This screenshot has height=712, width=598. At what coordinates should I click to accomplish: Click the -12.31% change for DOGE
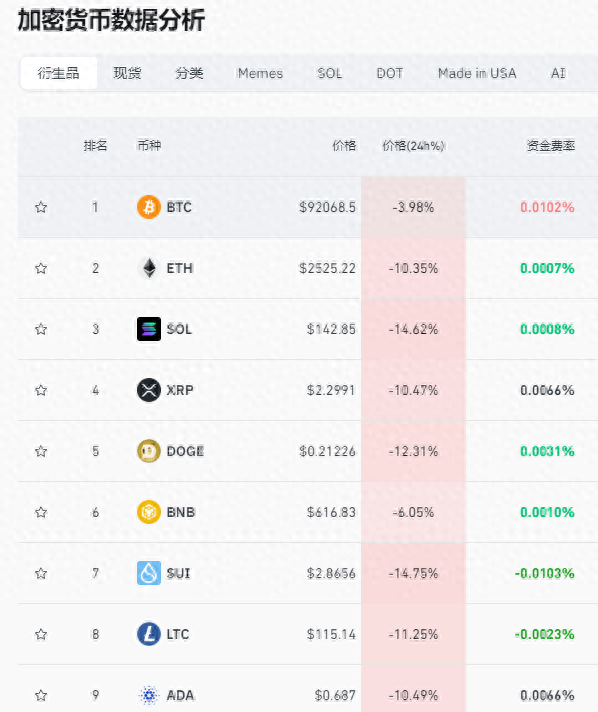click(x=413, y=451)
